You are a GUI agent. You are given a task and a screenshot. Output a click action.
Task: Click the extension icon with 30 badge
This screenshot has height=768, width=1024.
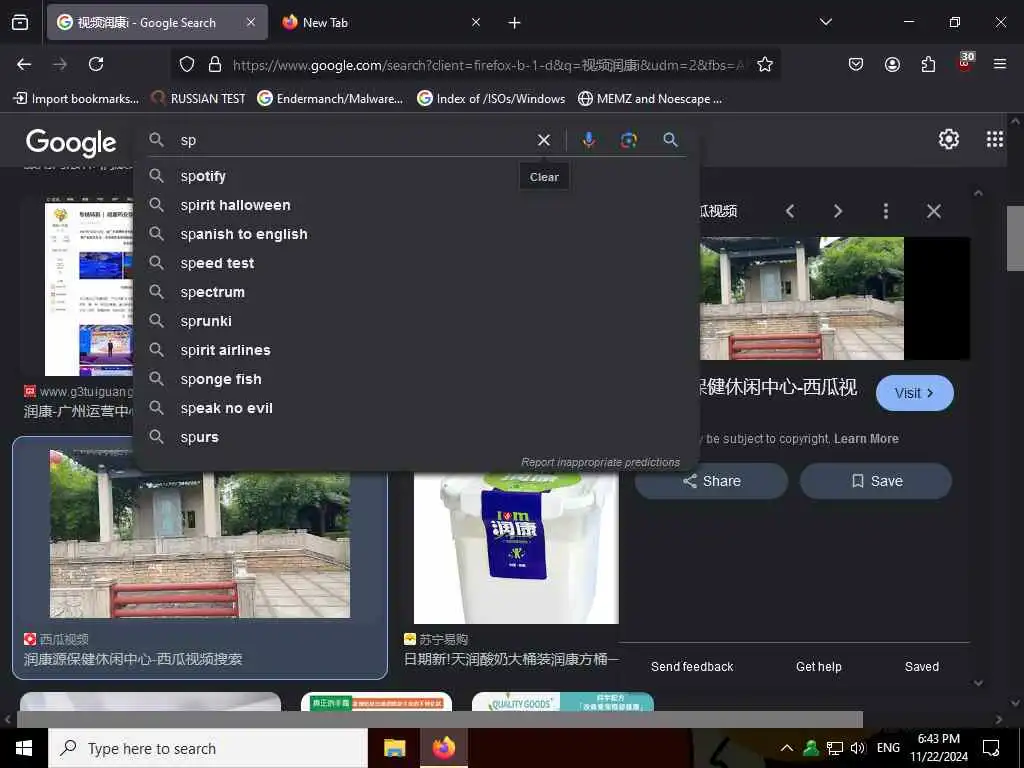pyautogui.click(x=965, y=63)
